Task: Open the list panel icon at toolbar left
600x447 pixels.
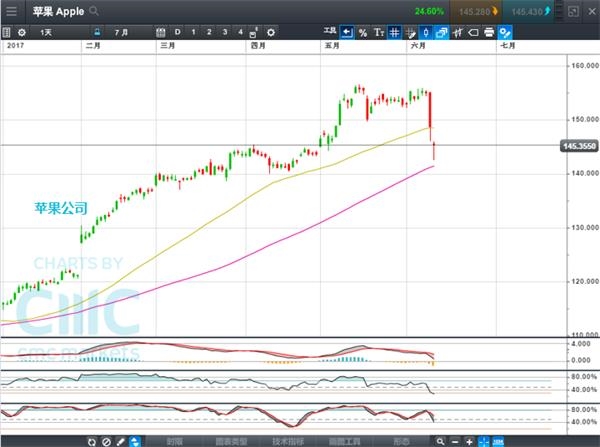Action: point(7,33)
